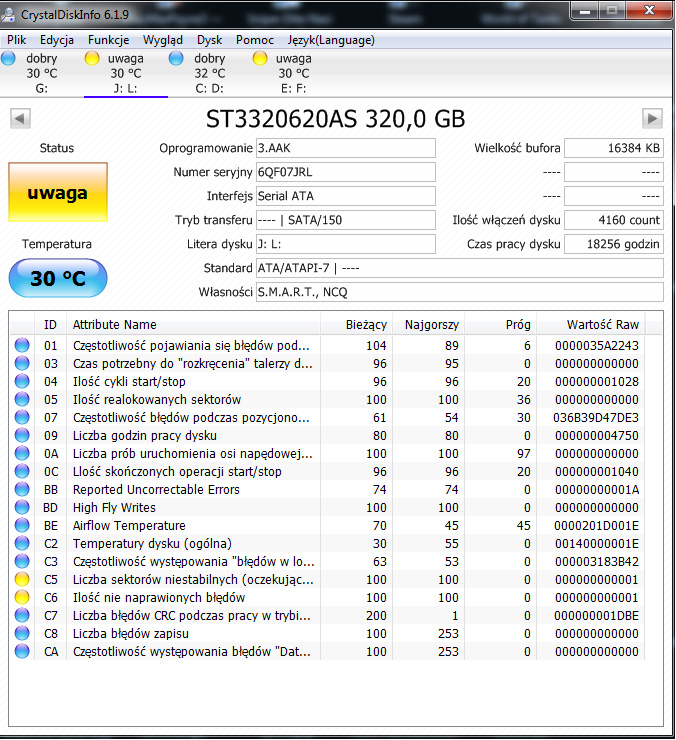
Task: Open the Plik menu
Action: (17, 40)
